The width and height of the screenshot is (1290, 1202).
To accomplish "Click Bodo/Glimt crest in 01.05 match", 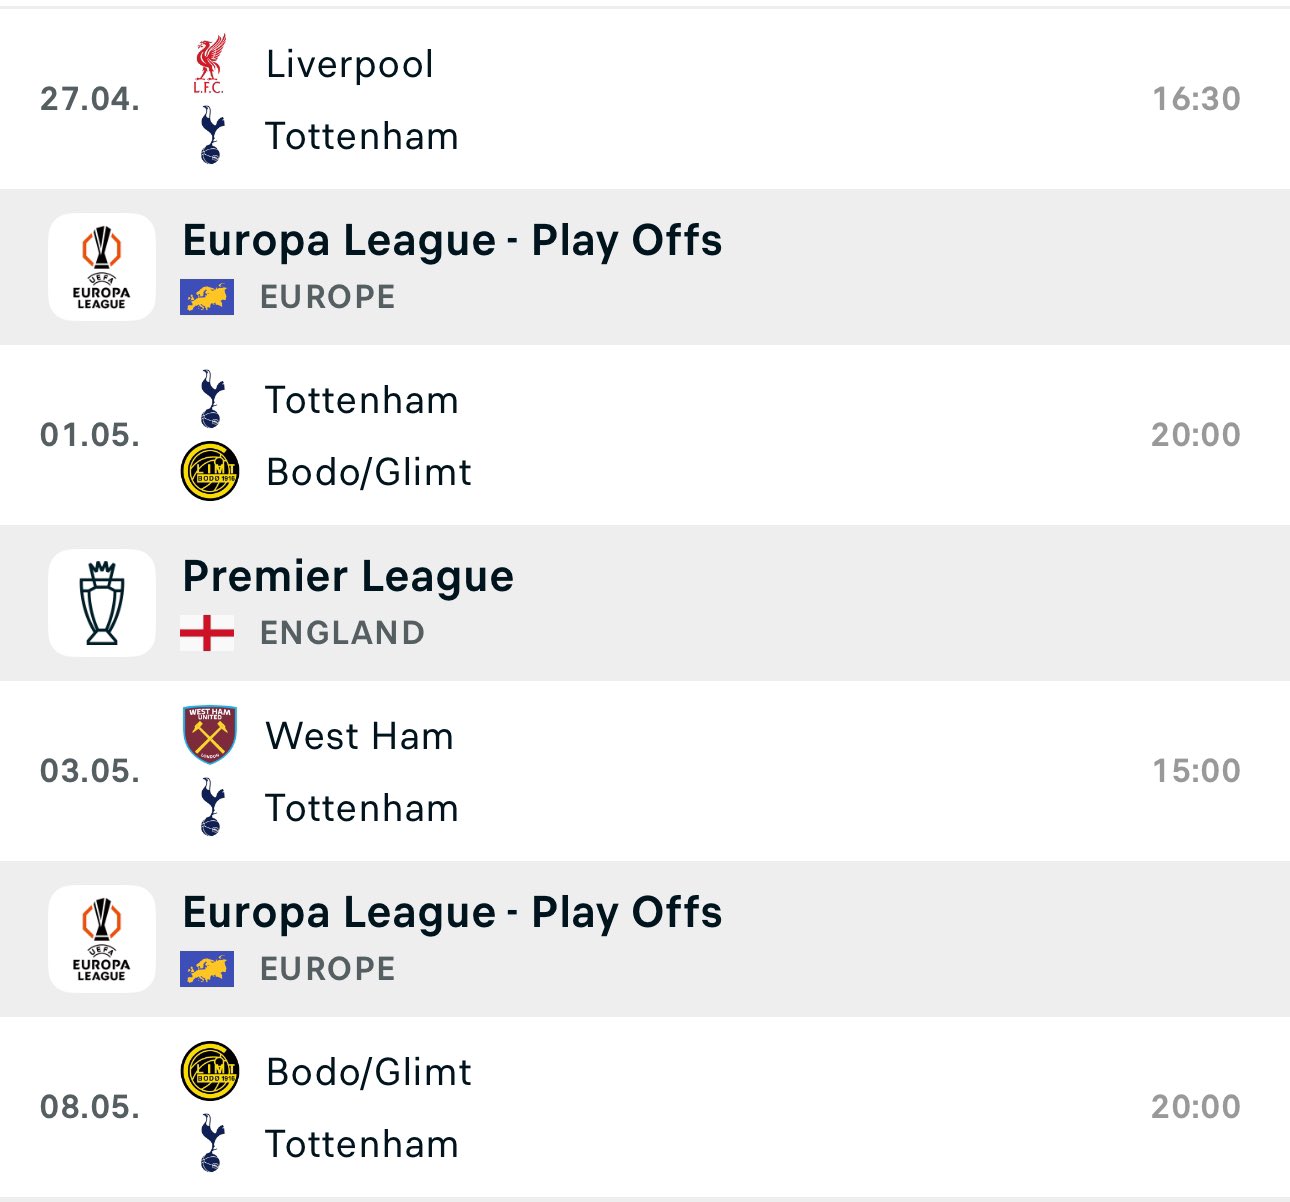I will [x=210, y=472].
